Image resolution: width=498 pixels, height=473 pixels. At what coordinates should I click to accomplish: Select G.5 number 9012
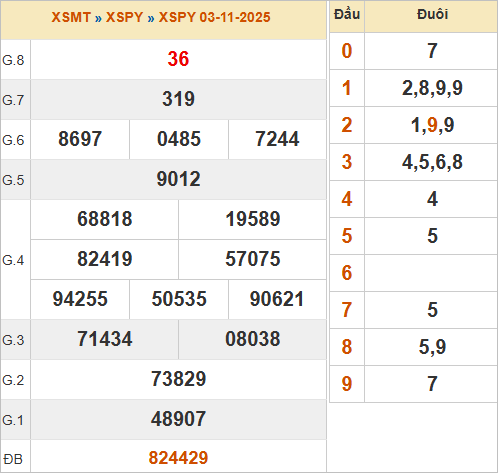point(178,179)
